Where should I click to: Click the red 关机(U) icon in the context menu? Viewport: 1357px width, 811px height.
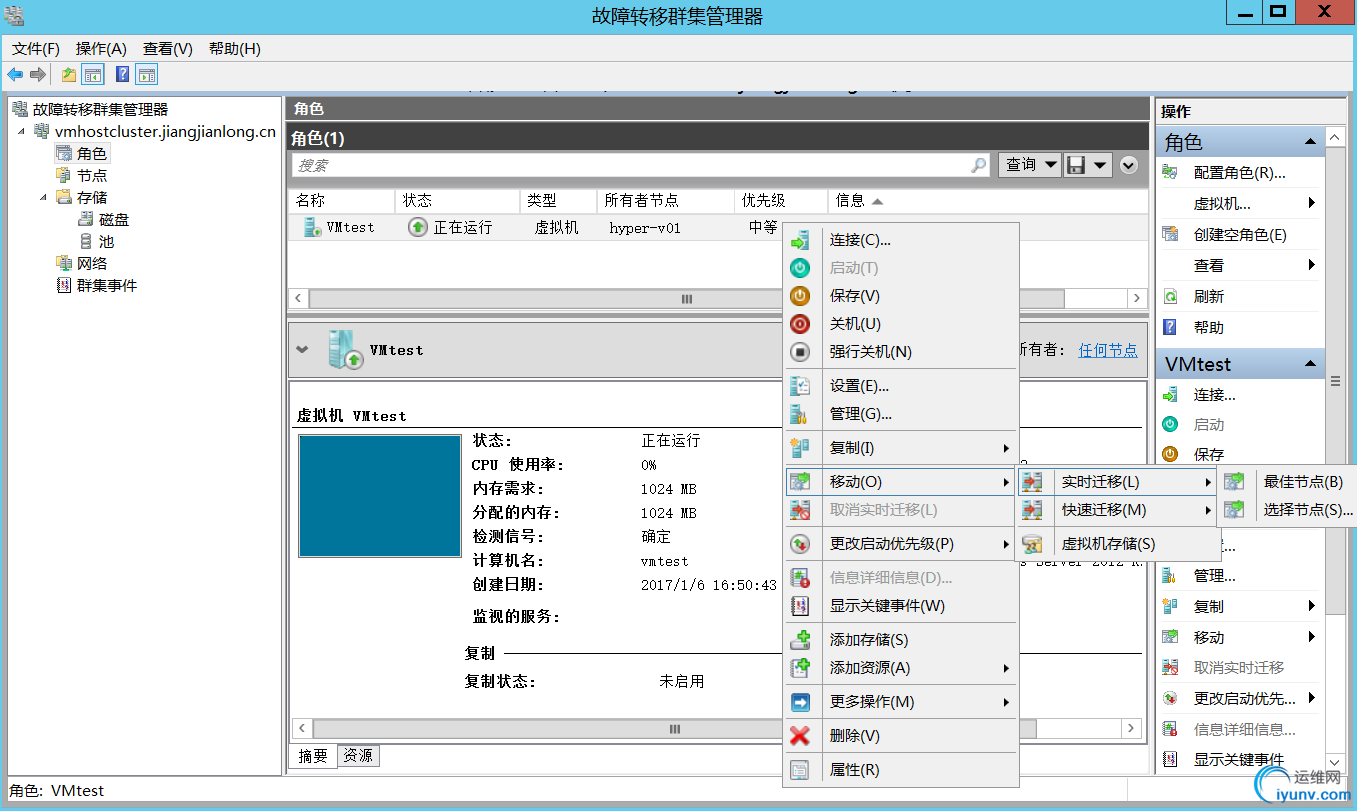pos(800,324)
